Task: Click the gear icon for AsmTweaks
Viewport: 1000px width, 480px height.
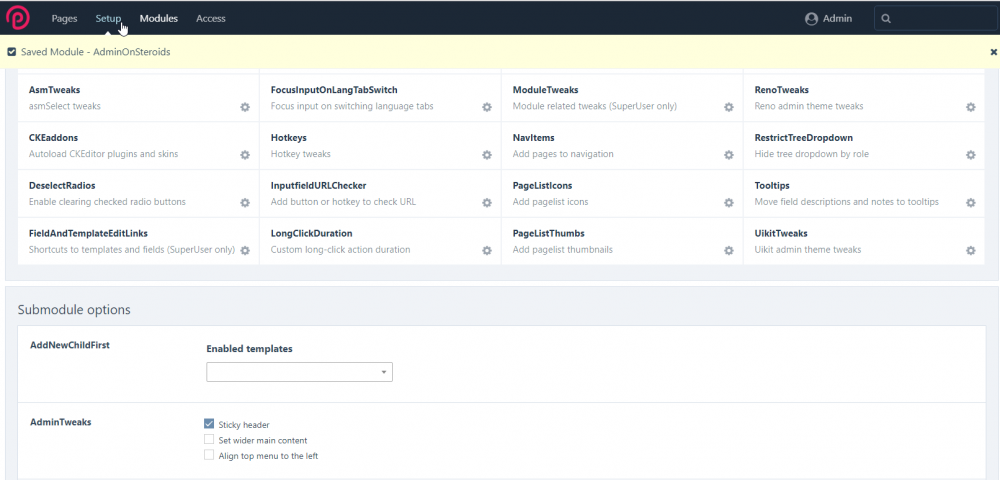Action: (244, 107)
